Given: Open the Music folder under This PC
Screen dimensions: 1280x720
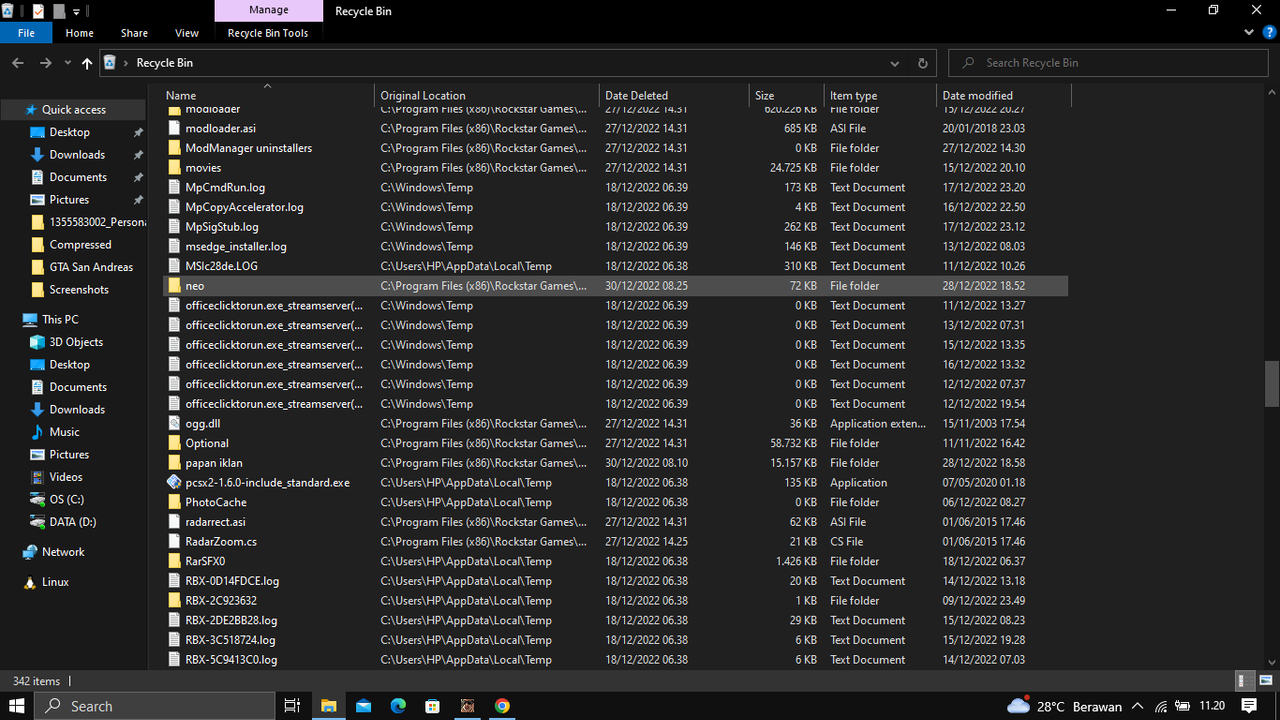Looking at the screenshot, I should tap(64, 432).
